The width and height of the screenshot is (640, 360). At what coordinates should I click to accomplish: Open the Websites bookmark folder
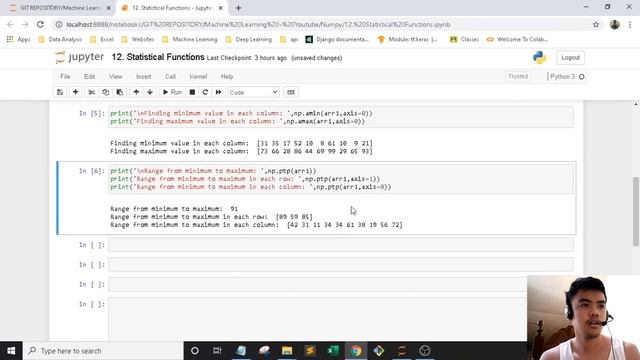138,39
